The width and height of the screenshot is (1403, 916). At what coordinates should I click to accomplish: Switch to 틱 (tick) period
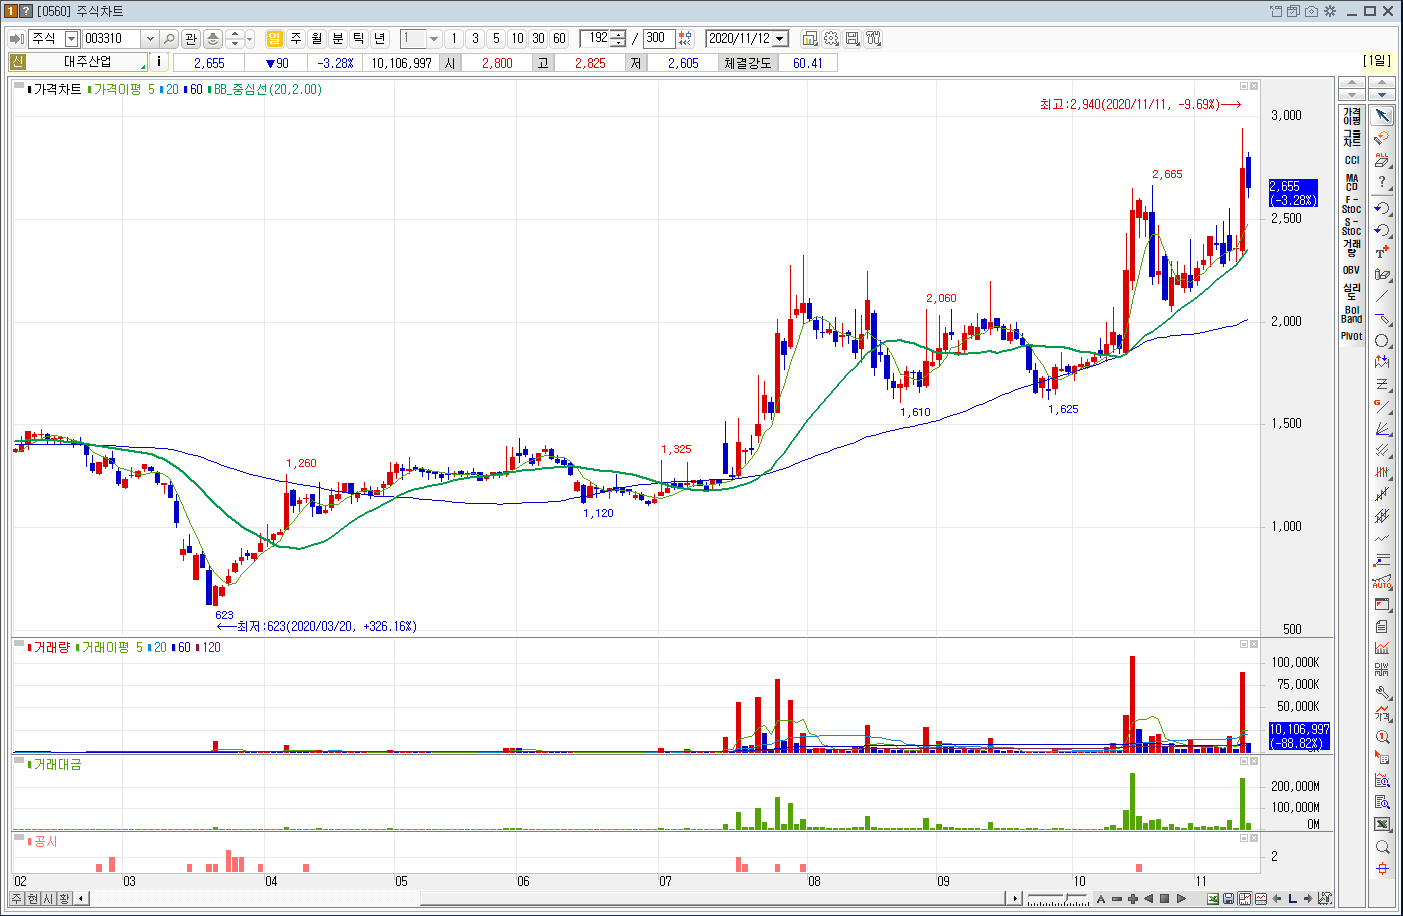point(359,38)
